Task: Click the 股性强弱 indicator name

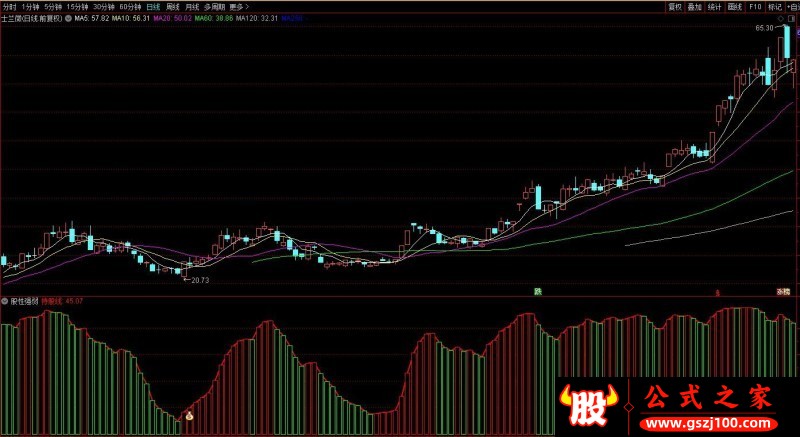Action: [24, 301]
